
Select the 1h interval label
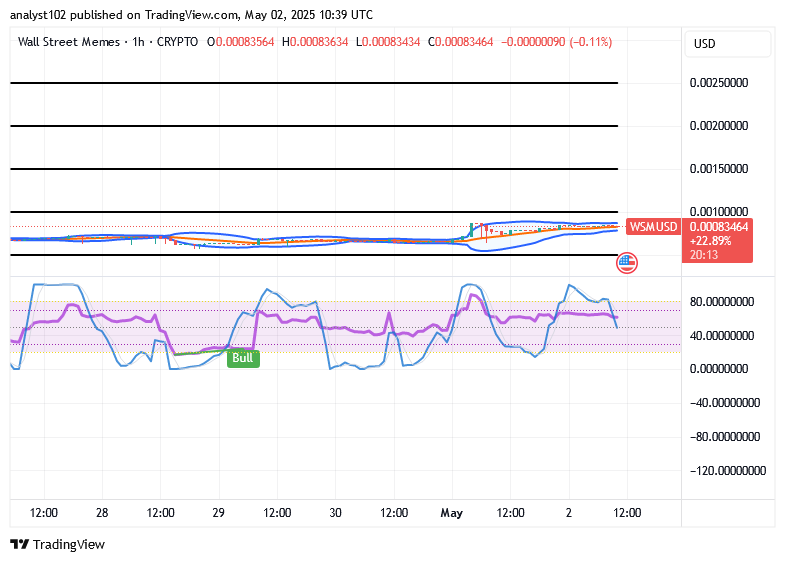[x=138, y=42]
